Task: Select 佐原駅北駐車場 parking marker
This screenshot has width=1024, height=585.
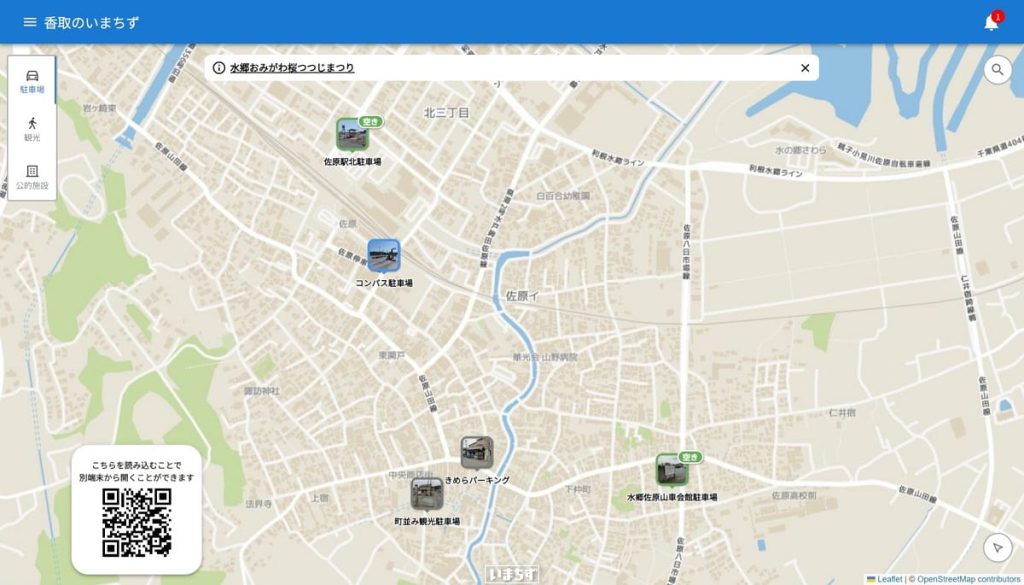Action: 351,134
